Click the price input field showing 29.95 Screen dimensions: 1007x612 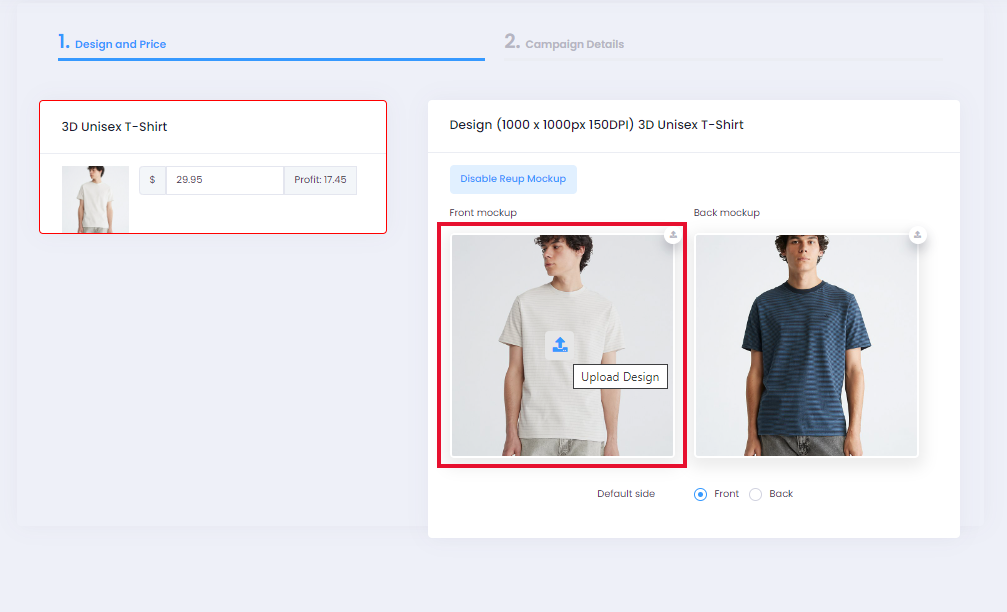click(x=225, y=180)
